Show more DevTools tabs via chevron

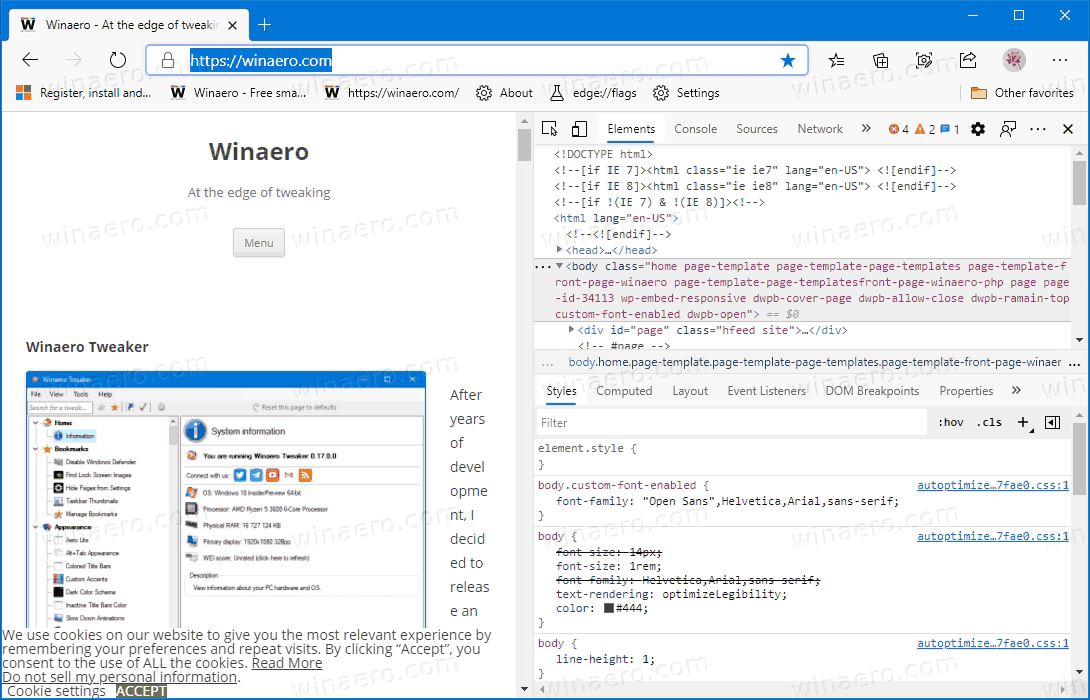[866, 129]
